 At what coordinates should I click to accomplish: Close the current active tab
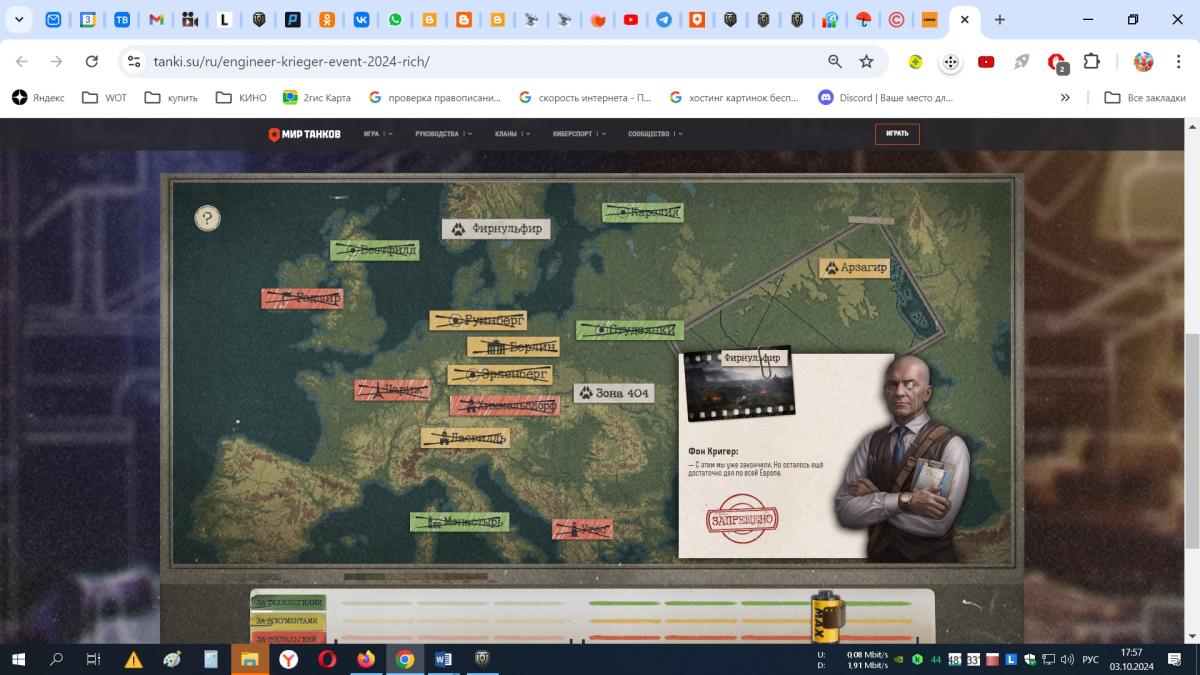click(964, 19)
